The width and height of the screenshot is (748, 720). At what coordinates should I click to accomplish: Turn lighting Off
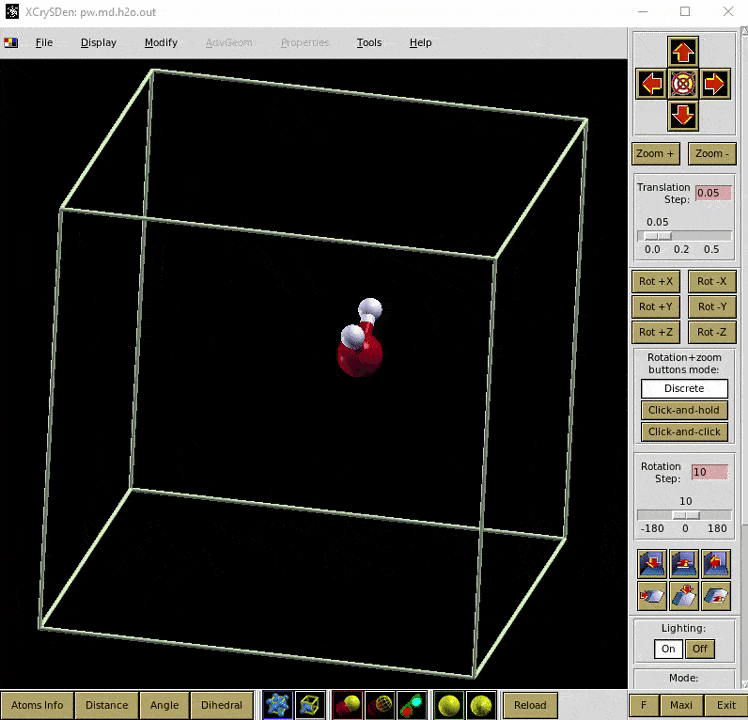click(x=700, y=649)
